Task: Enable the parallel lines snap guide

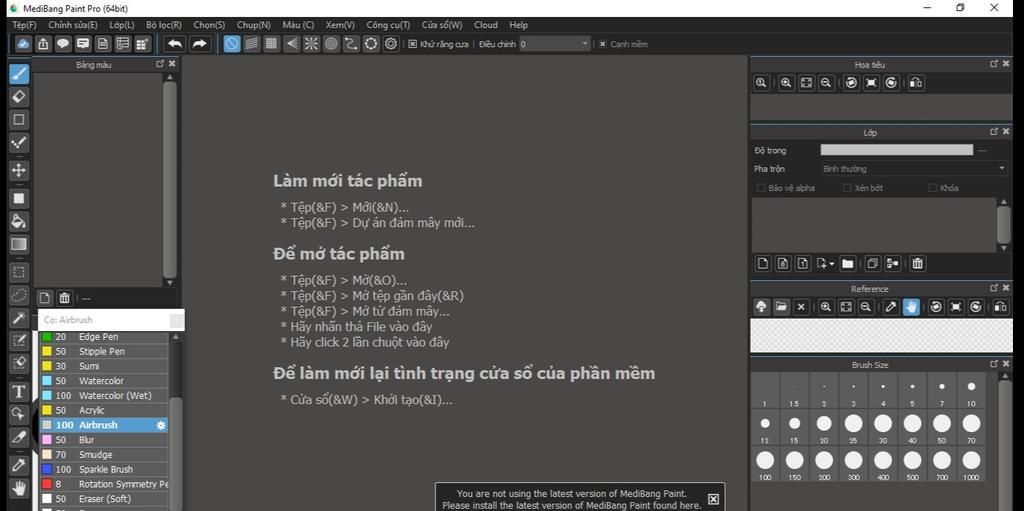Action: tap(251, 44)
